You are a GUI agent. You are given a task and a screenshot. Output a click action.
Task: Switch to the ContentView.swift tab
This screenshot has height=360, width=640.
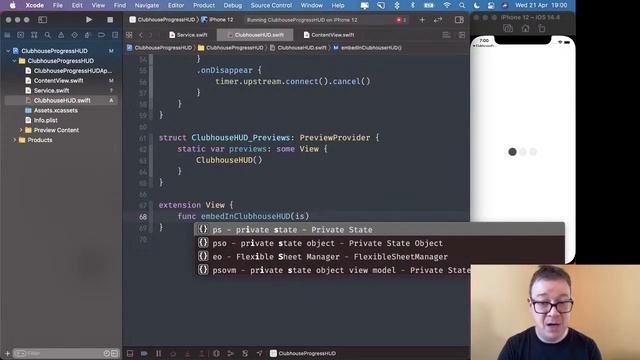329,35
